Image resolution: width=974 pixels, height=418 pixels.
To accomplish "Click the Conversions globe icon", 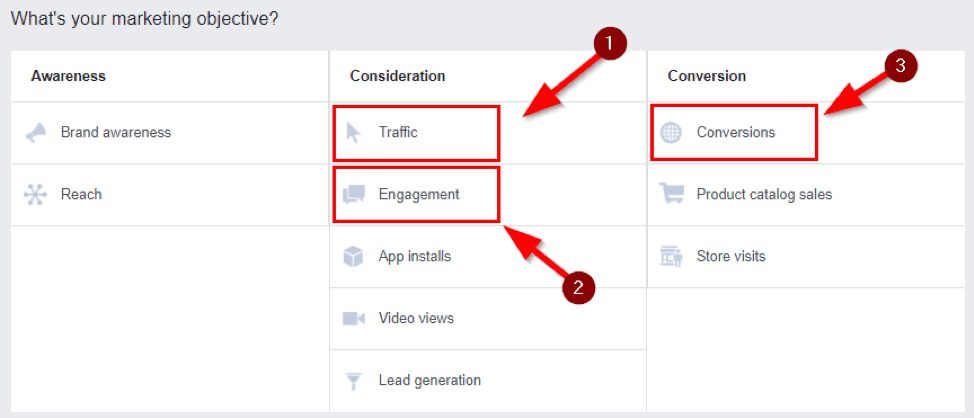I will [x=671, y=133].
